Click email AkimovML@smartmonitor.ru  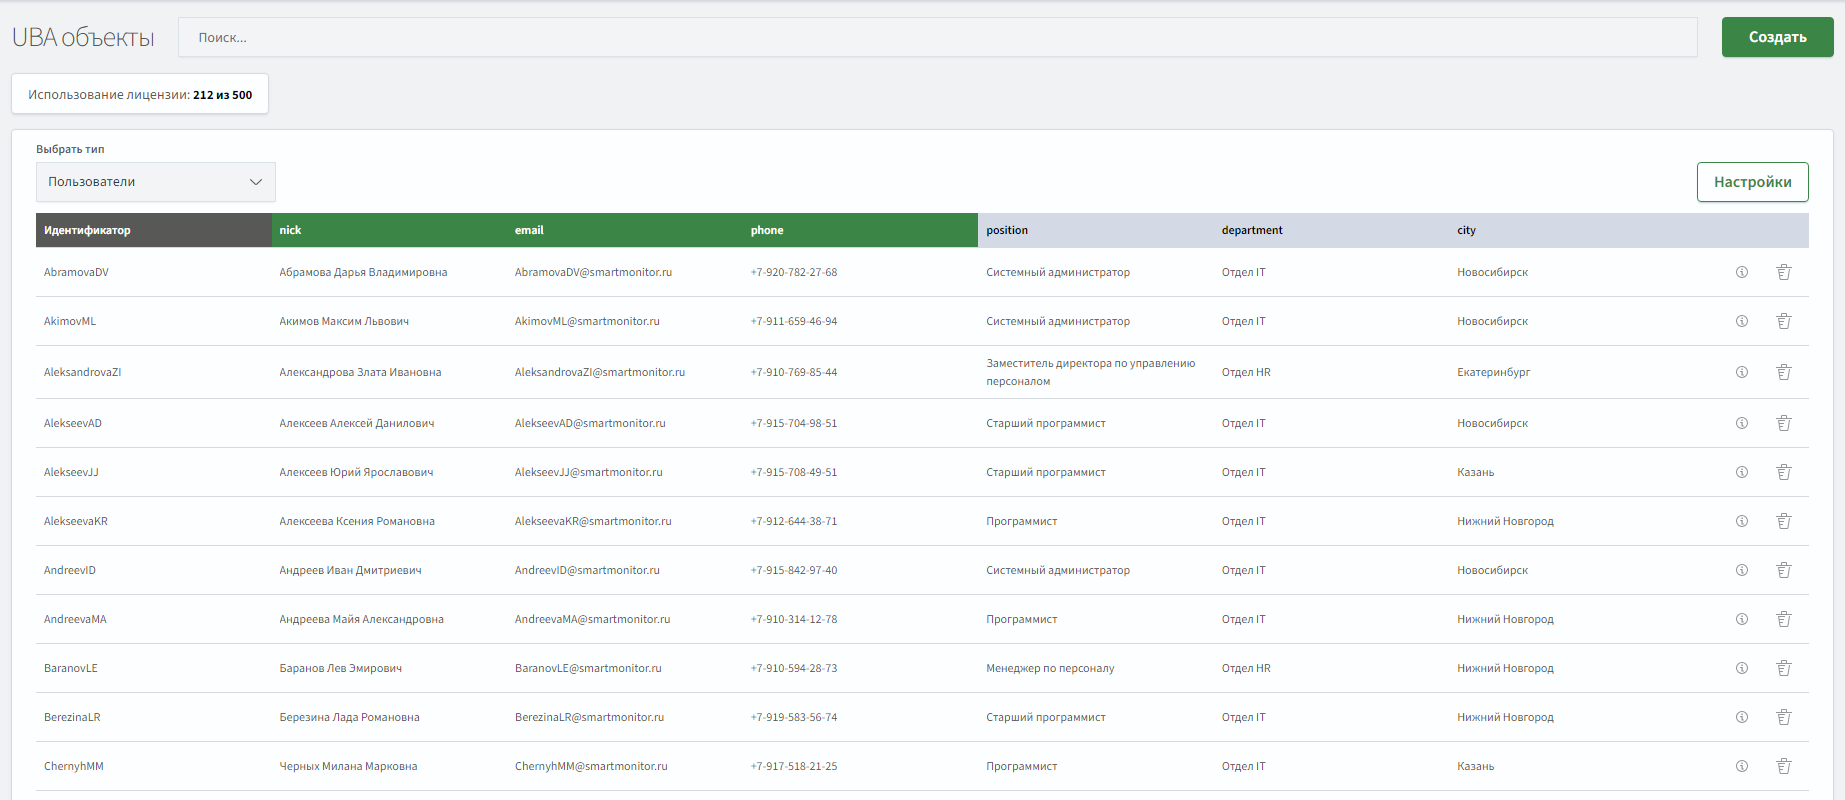click(x=587, y=321)
